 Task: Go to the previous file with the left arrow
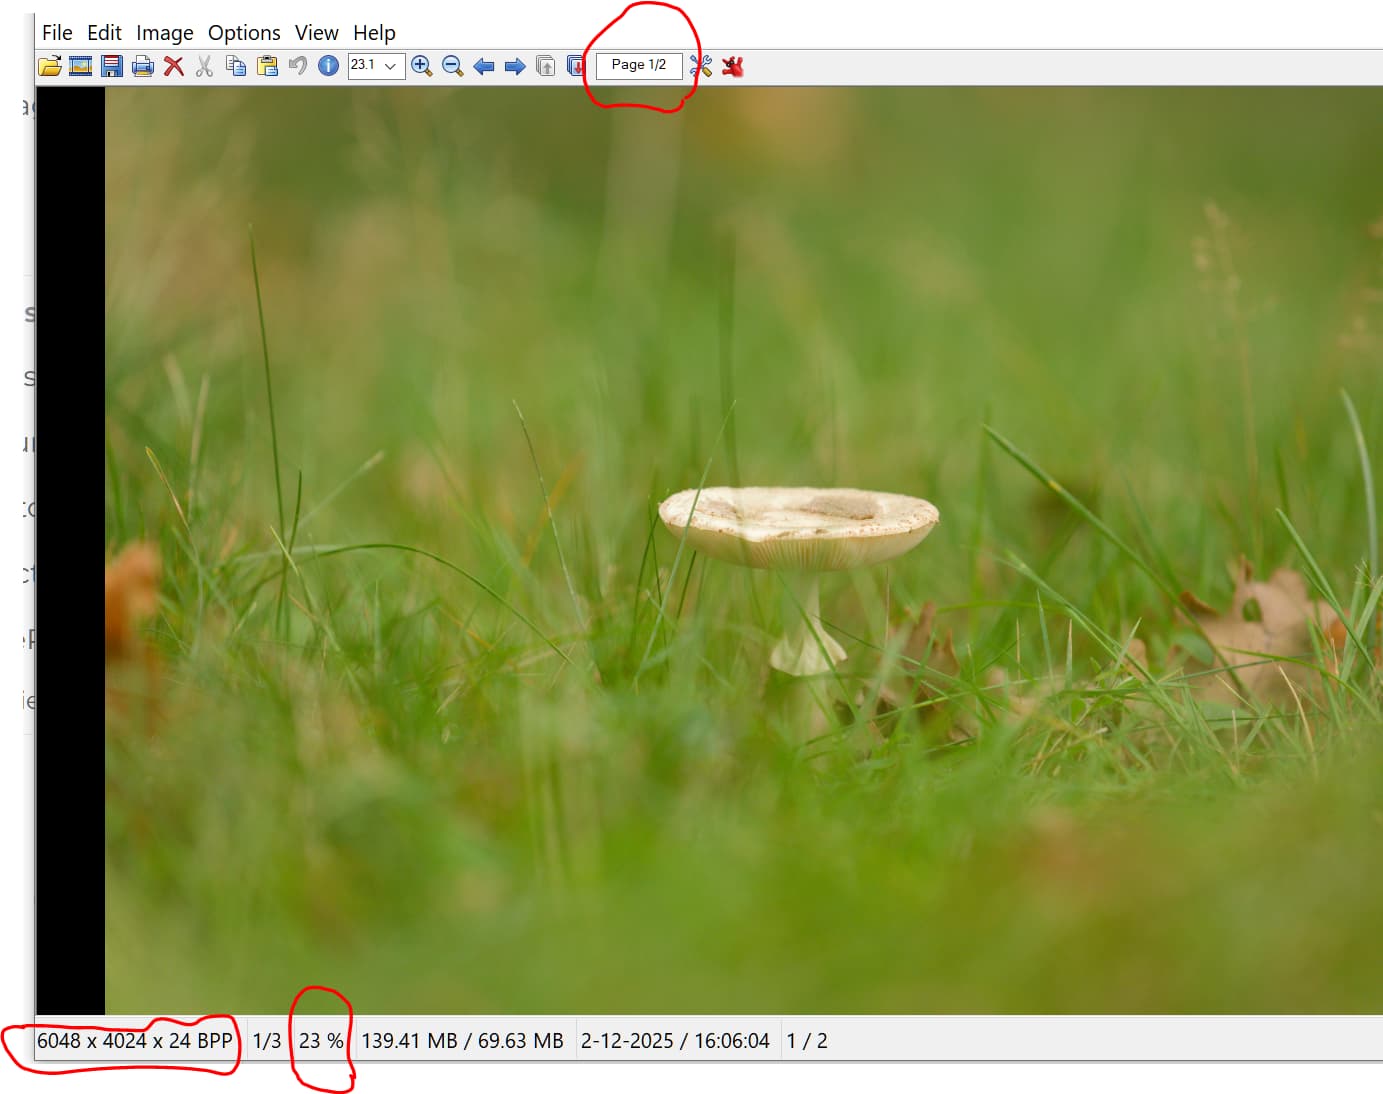[484, 66]
